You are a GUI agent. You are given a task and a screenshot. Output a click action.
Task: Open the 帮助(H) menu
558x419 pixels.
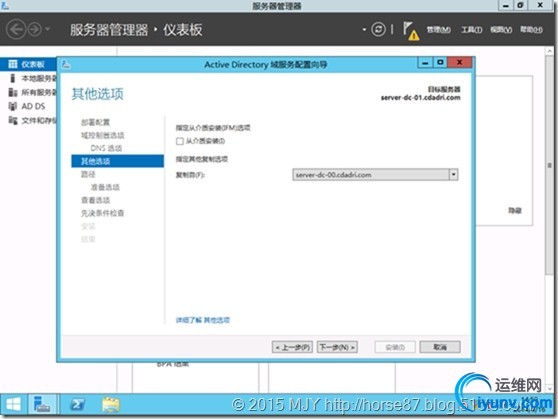[531, 30]
